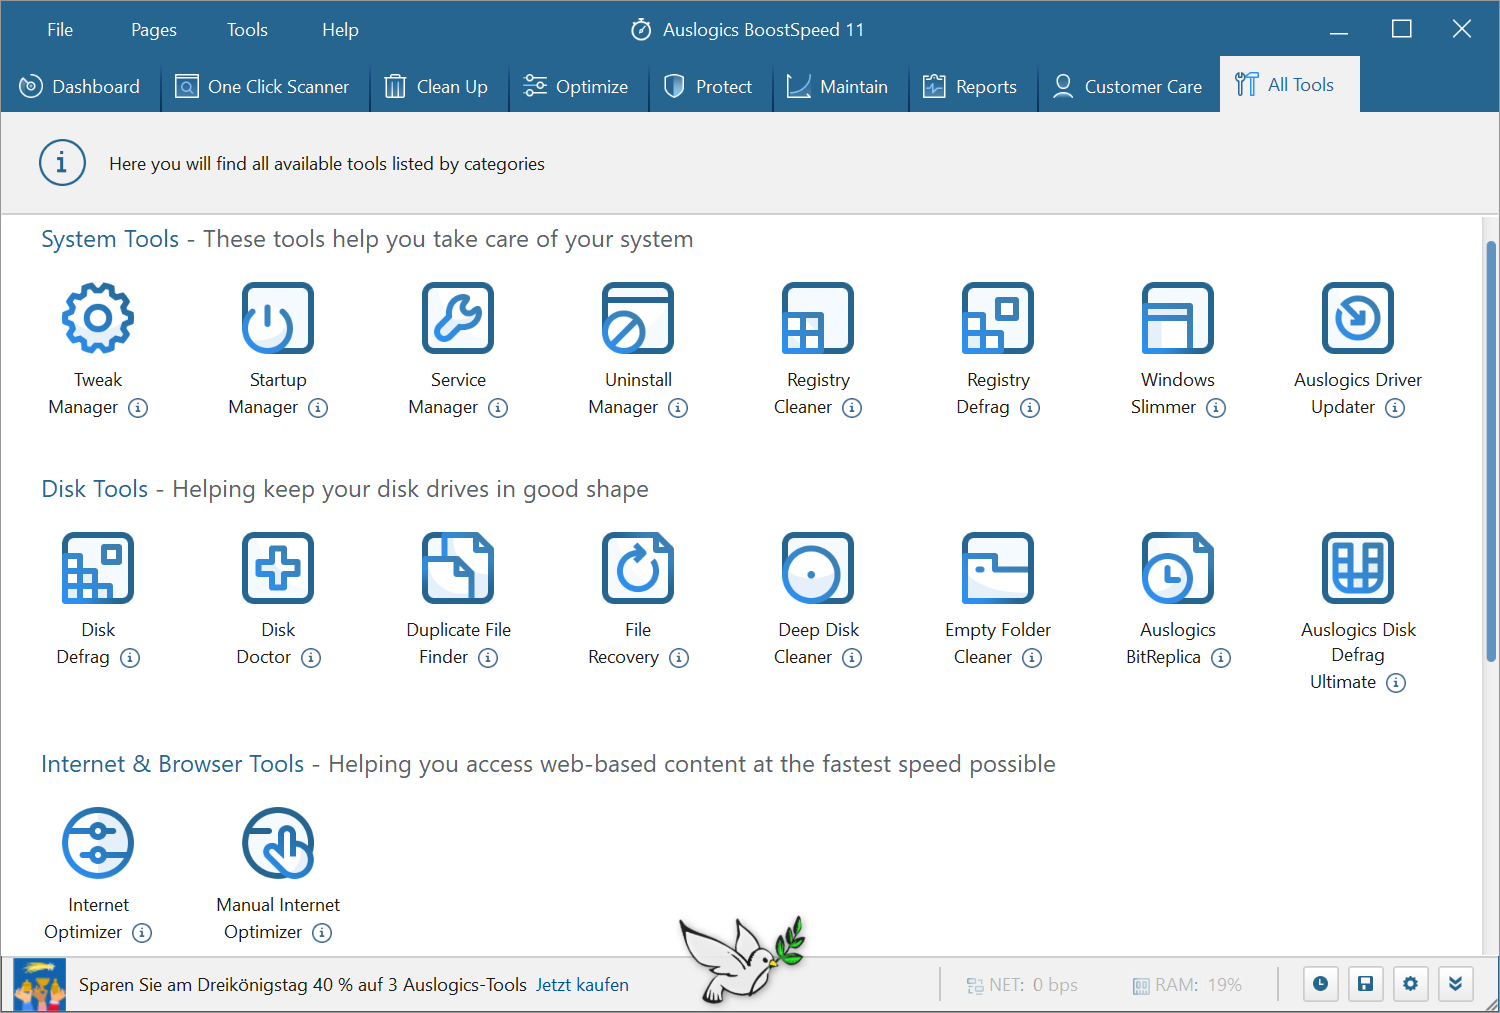This screenshot has height=1013, width=1500.
Task: Open the File menu
Action: click(60, 30)
